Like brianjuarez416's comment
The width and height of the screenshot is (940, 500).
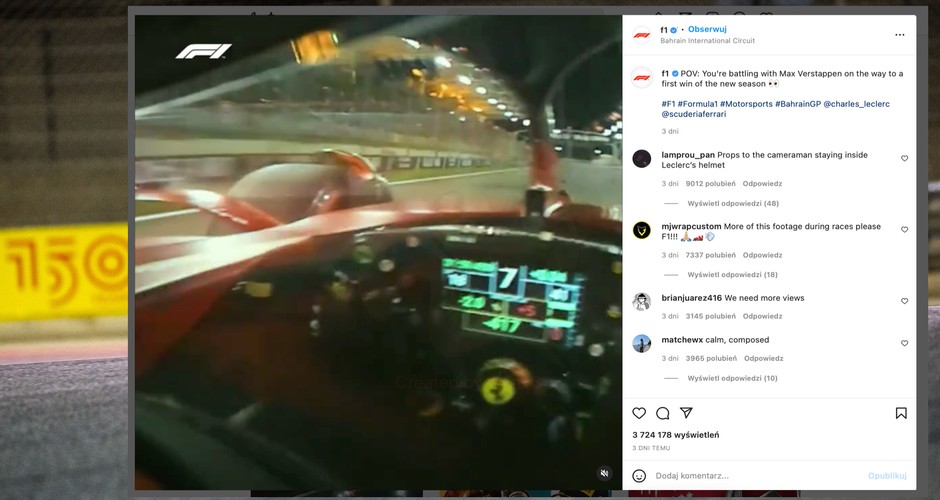[905, 301]
